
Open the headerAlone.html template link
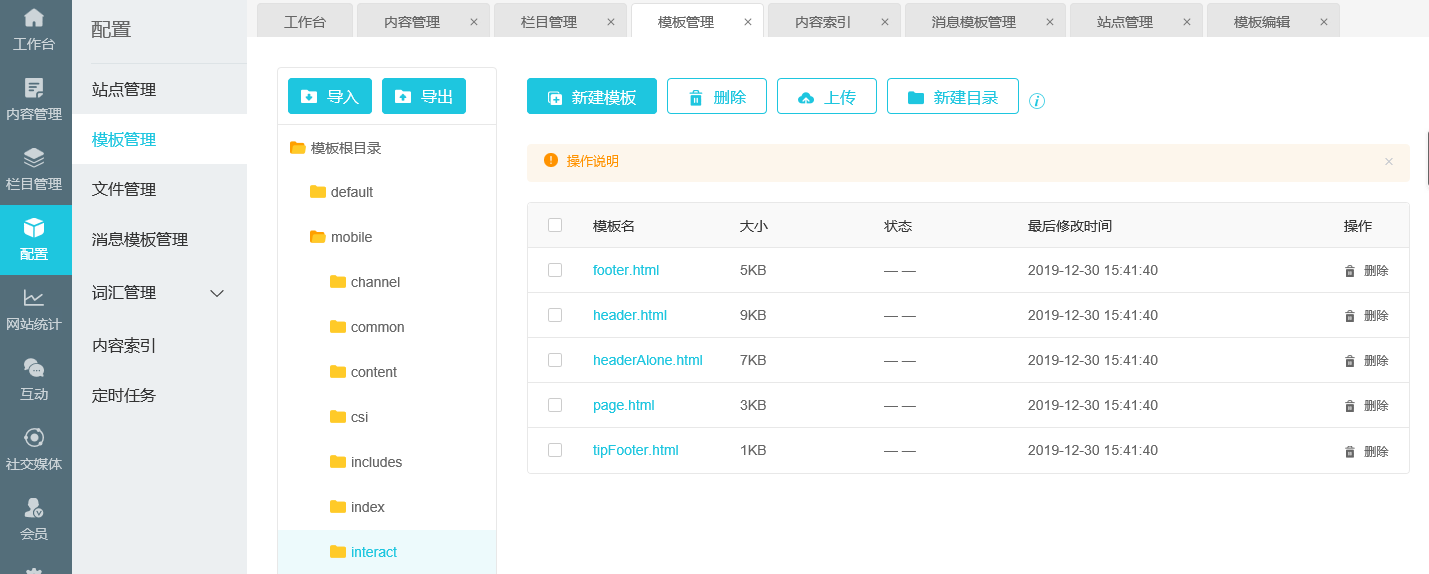(647, 360)
